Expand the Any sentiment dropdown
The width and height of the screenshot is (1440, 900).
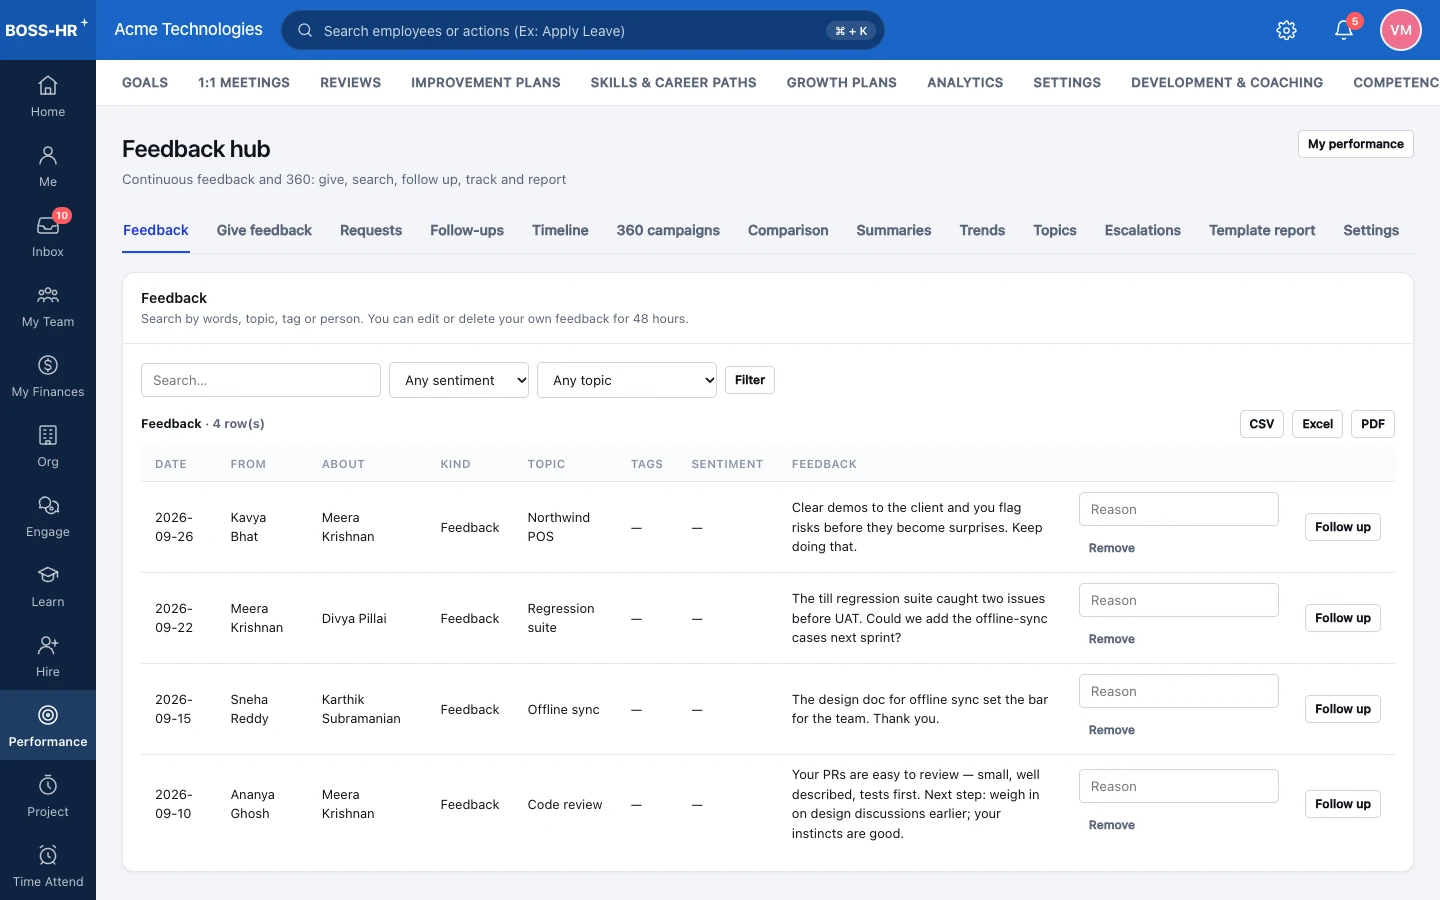459,380
